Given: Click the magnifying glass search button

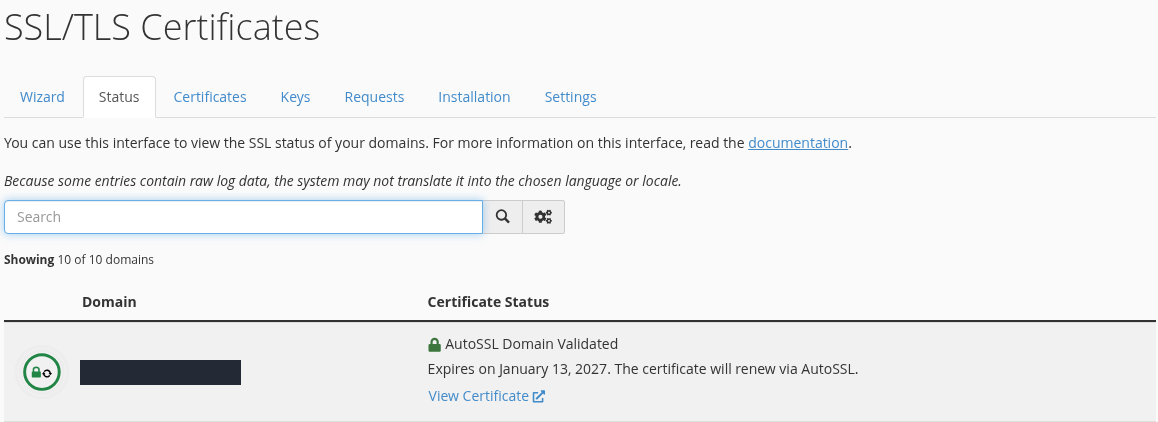Looking at the screenshot, I should [x=503, y=217].
